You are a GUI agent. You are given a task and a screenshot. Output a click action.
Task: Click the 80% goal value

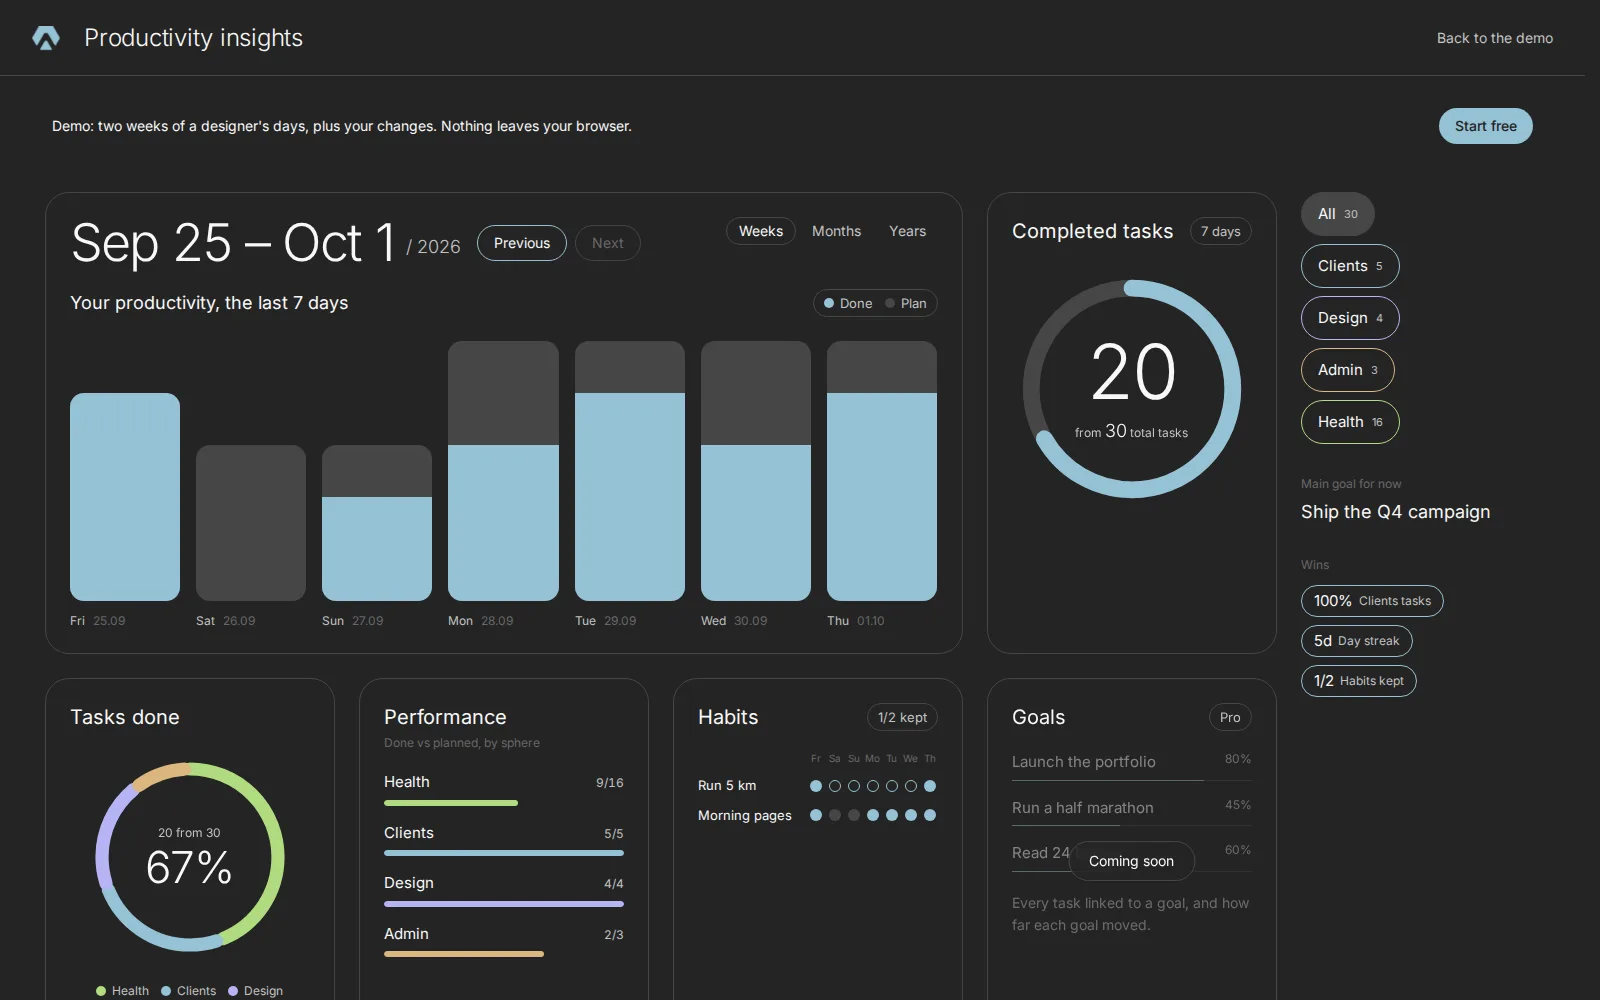point(1238,759)
